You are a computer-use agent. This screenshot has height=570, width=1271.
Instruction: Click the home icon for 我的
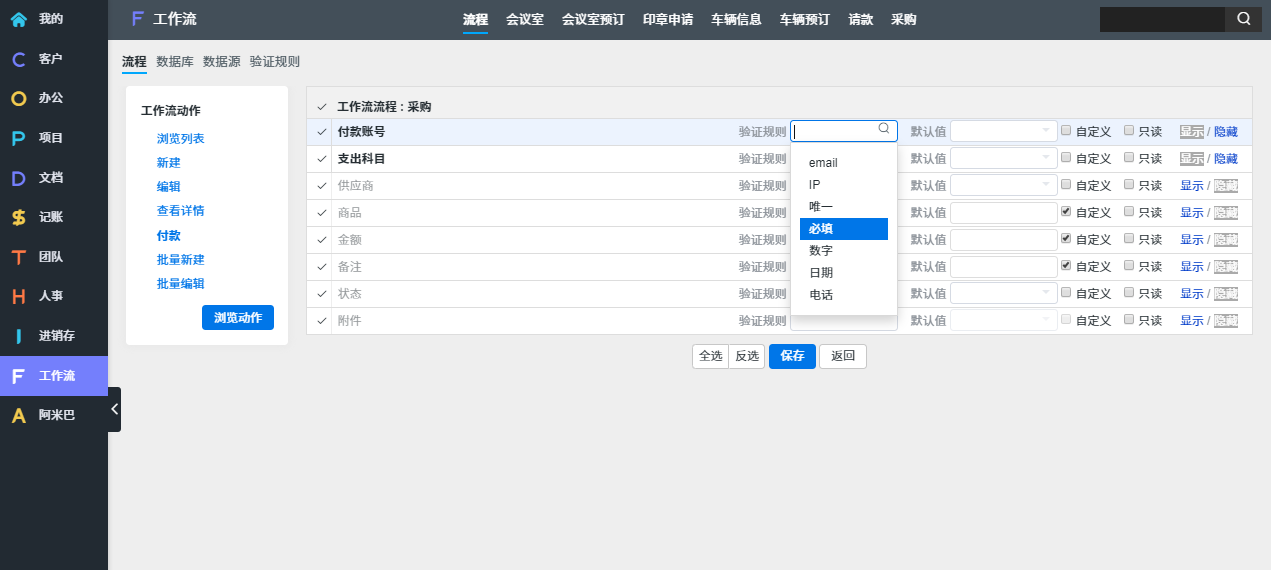click(x=18, y=19)
